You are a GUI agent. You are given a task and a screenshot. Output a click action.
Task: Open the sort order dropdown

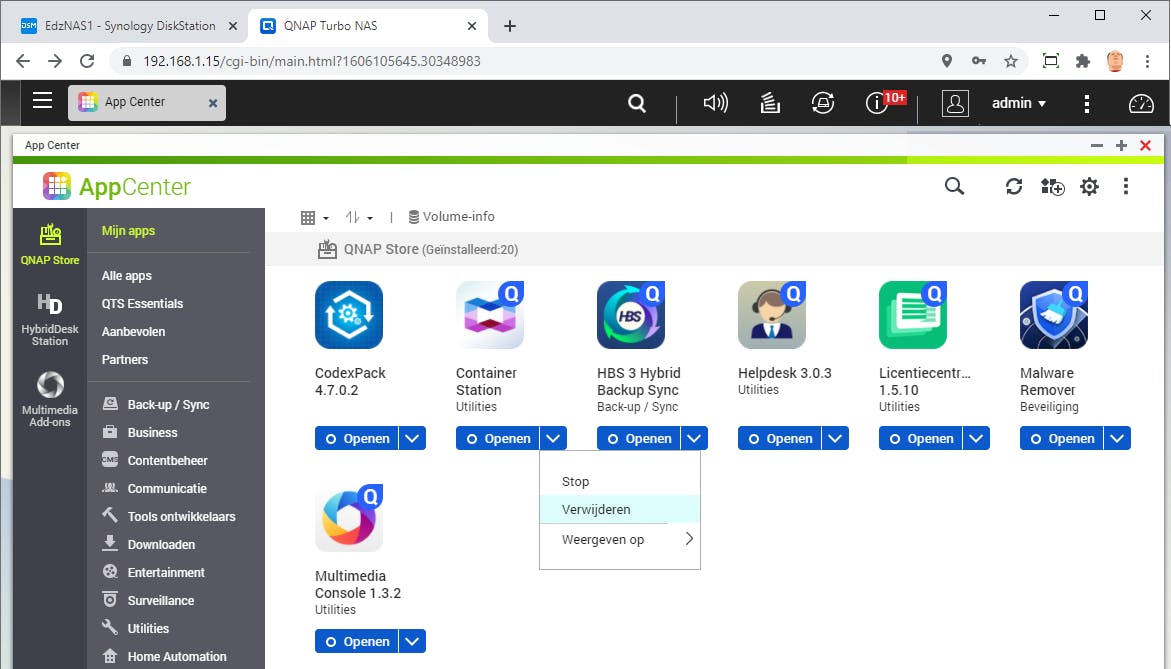click(359, 218)
